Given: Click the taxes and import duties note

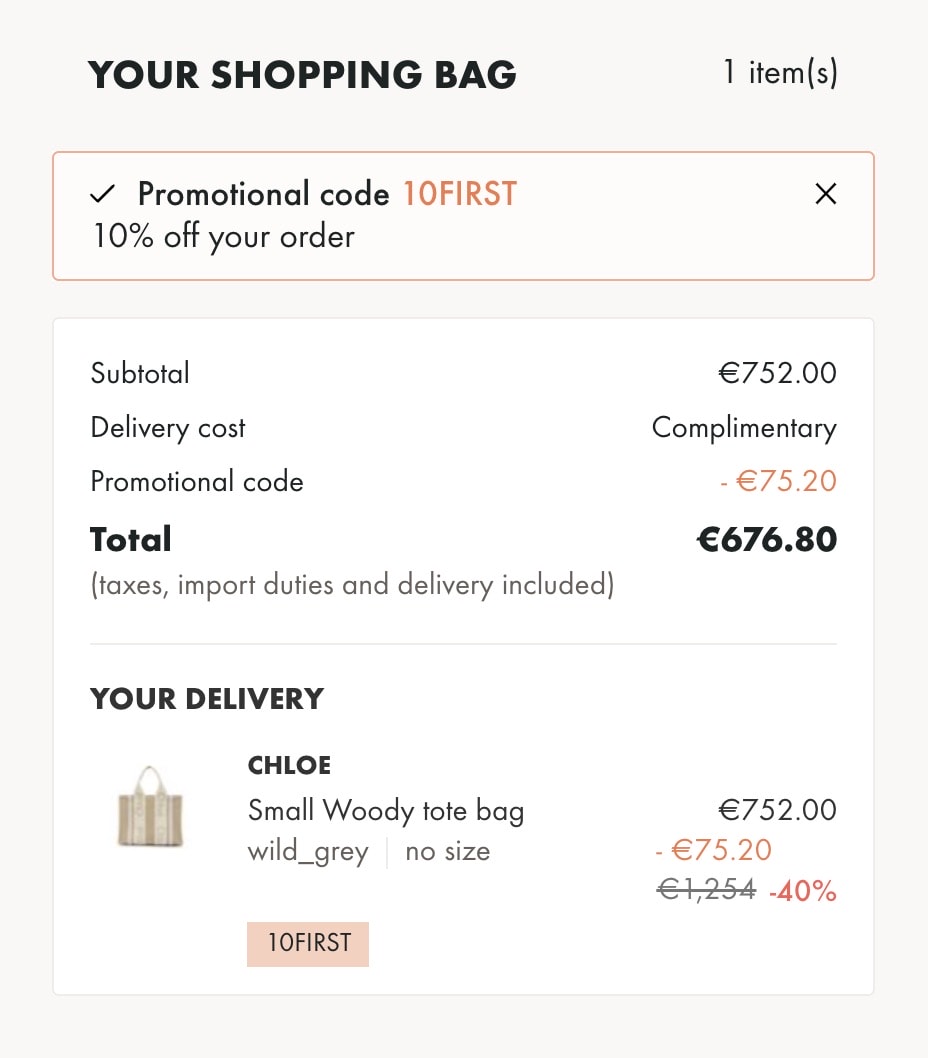Looking at the screenshot, I should tap(352, 584).
